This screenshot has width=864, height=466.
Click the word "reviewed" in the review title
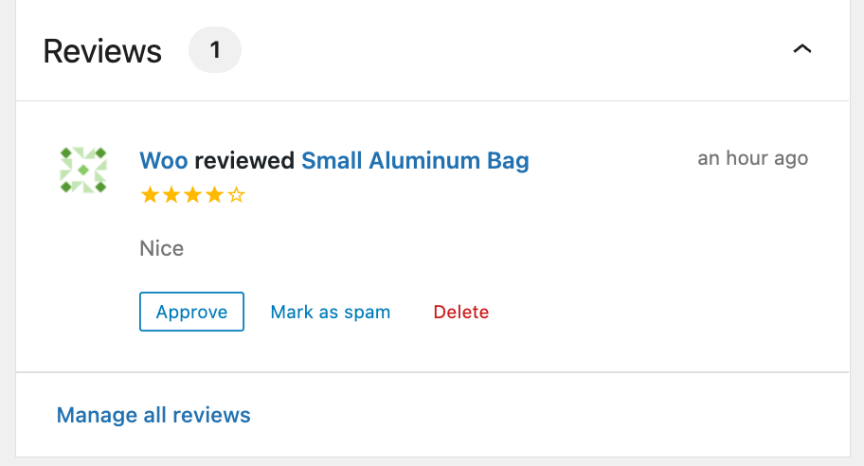pos(244,160)
